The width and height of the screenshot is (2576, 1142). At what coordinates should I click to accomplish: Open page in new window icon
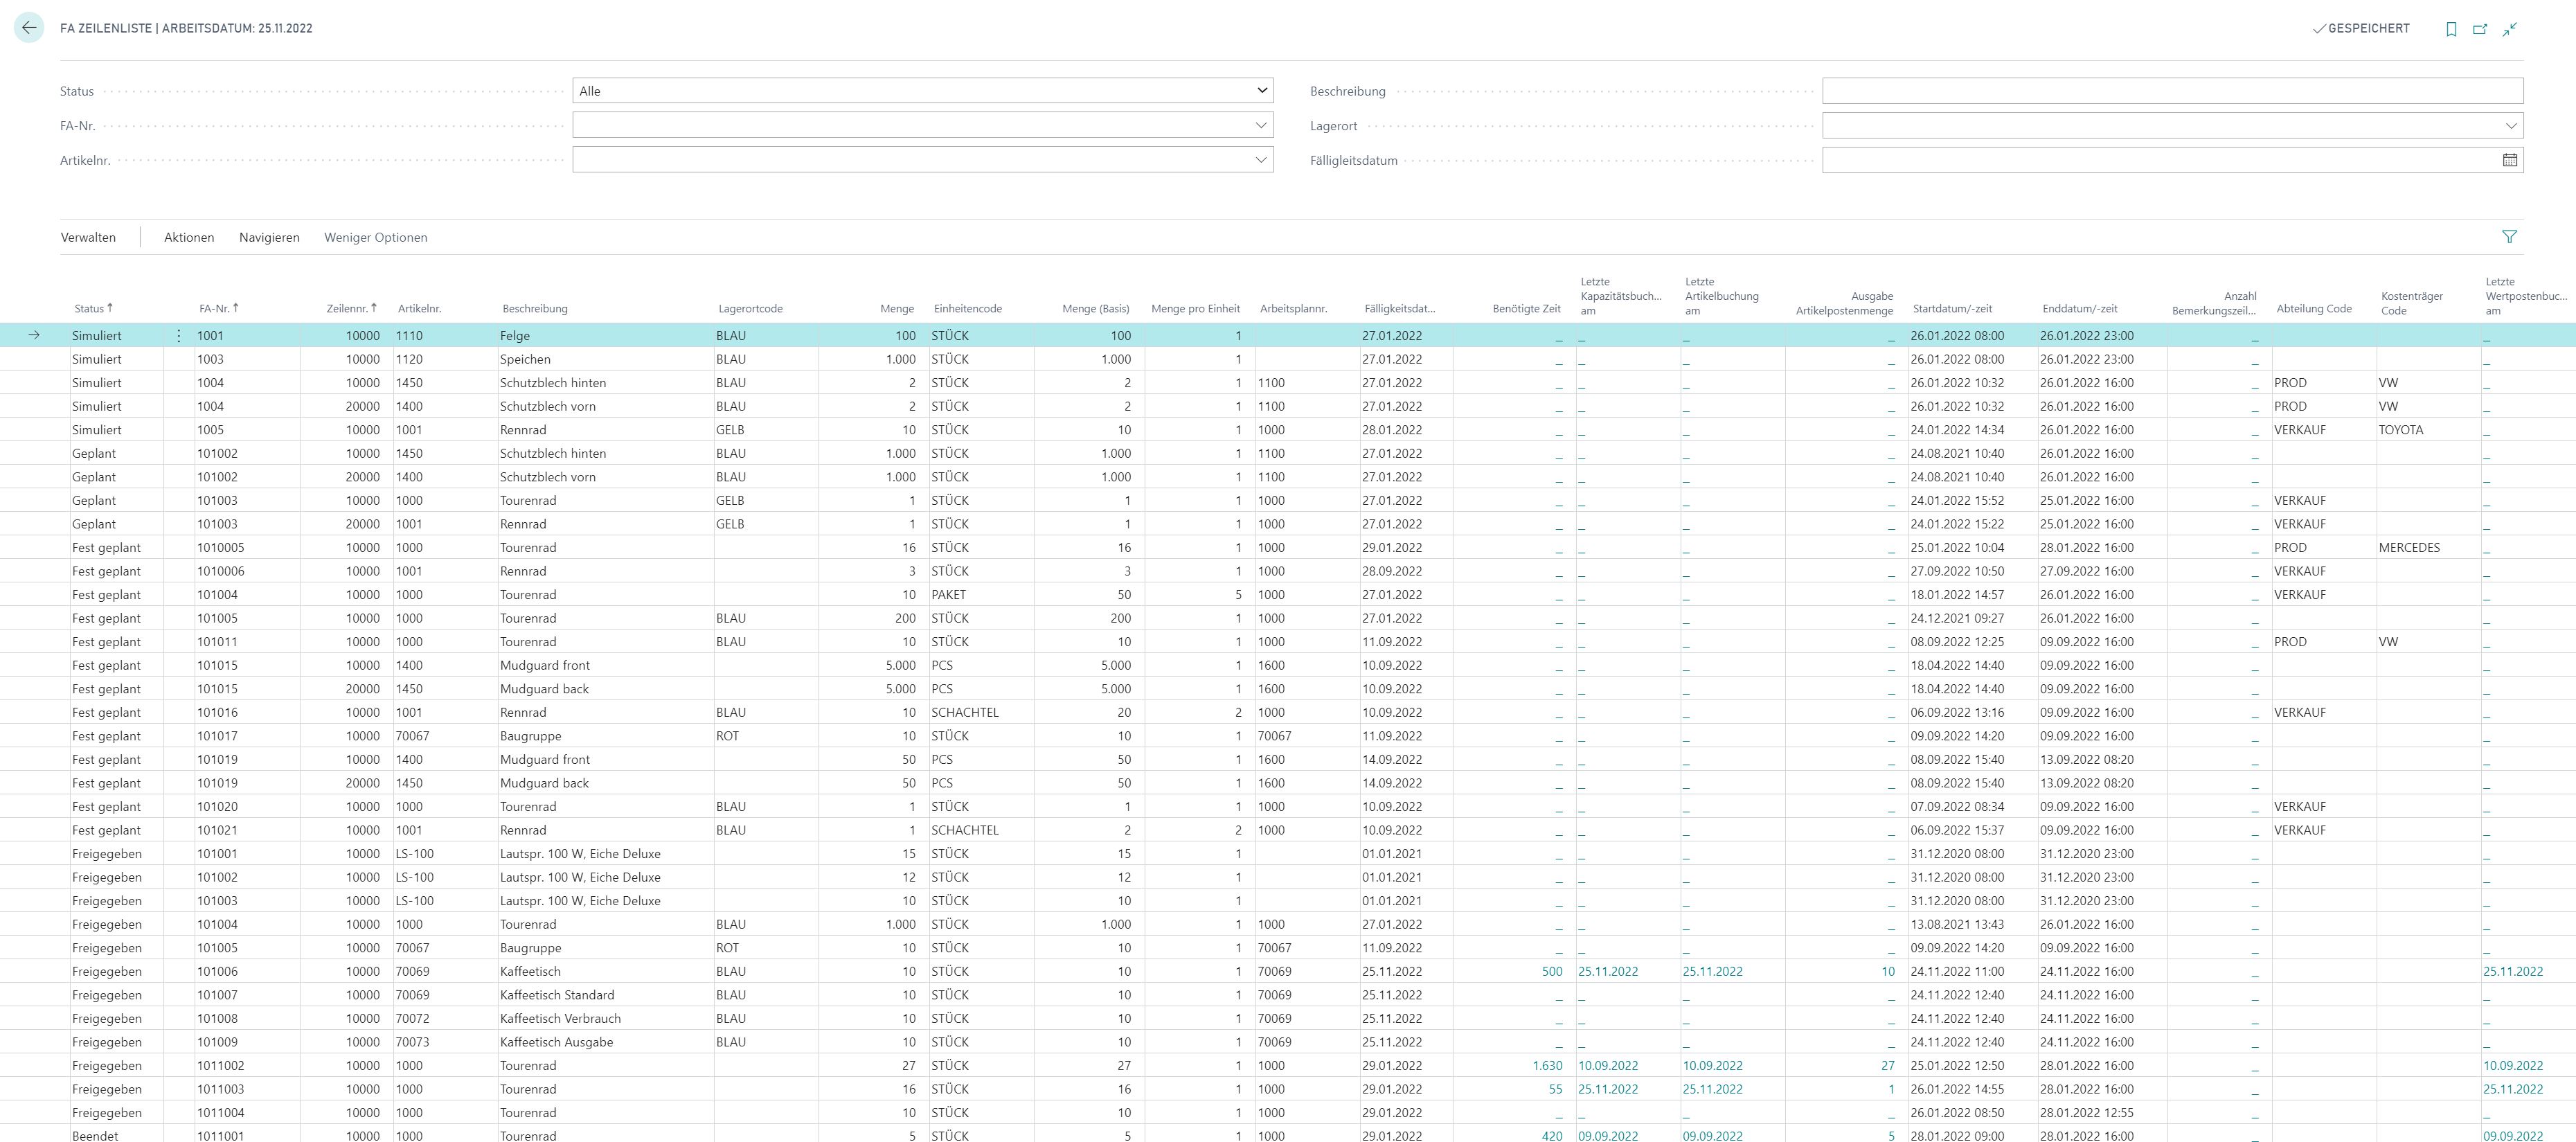[x=2480, y=29]
